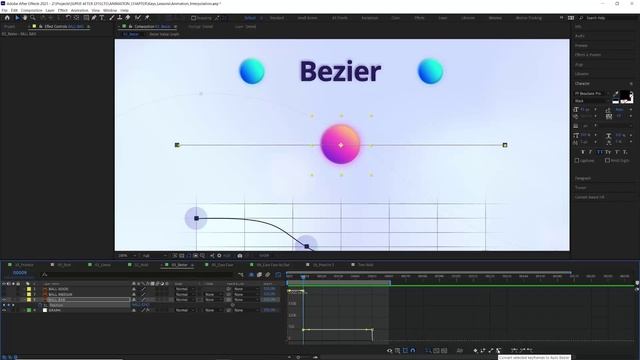This screenshot has width=640, height=360.
Task: Switch to the 06_Easy Ease timeline tab
Action: pyautogui.click(x=222, y=265)
